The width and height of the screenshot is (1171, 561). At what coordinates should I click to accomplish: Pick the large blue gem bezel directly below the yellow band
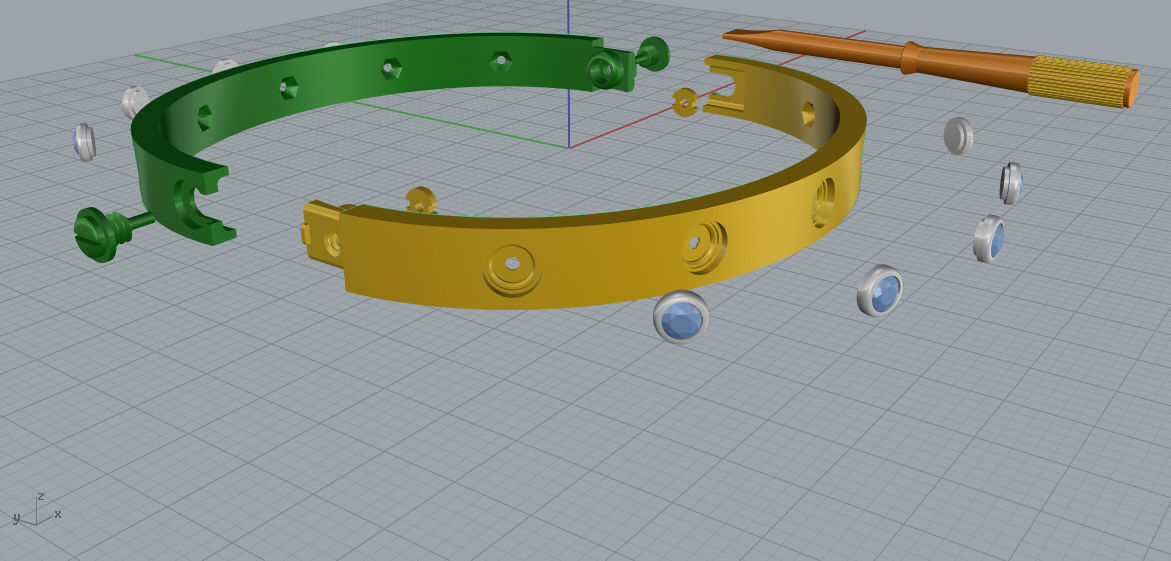point(680,316)
